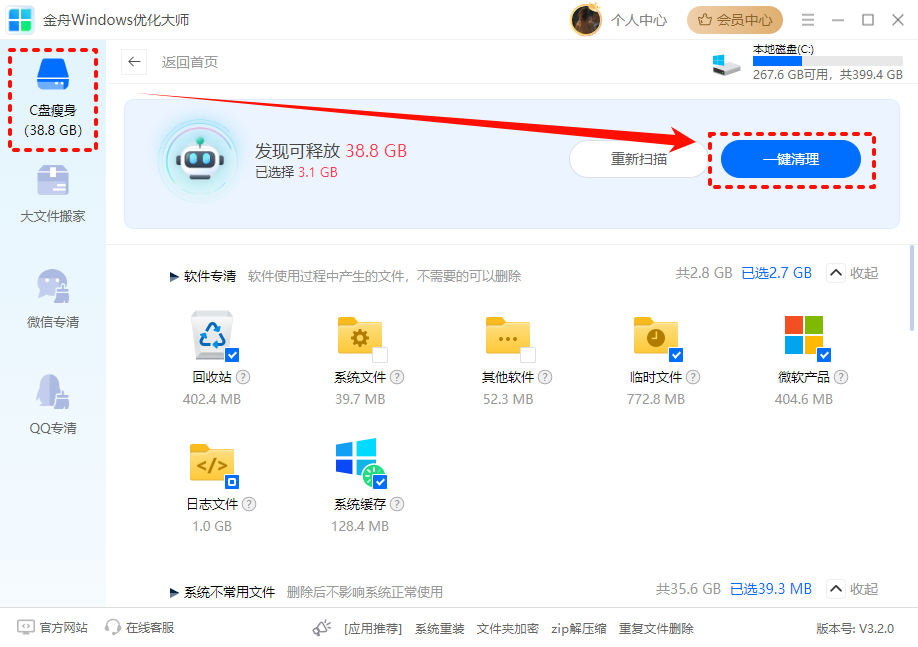Click the scanning robot mascot icon
Viewport: 918px width, 647px height.
(x=200, y=159)
